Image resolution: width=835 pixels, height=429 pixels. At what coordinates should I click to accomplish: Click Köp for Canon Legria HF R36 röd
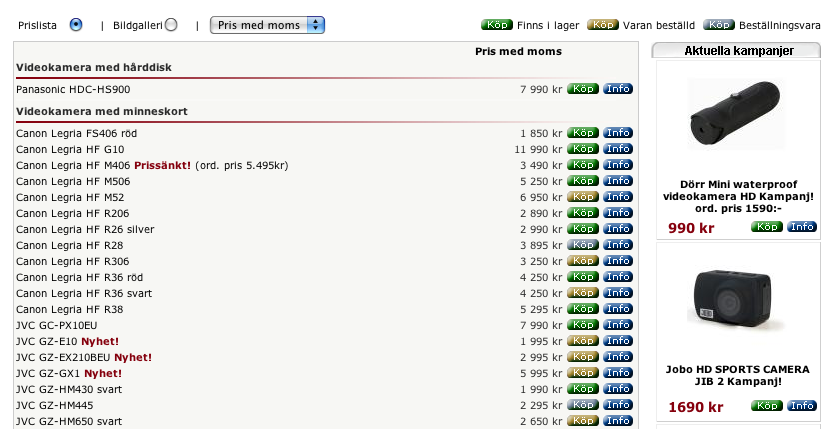tap(583, 276)
